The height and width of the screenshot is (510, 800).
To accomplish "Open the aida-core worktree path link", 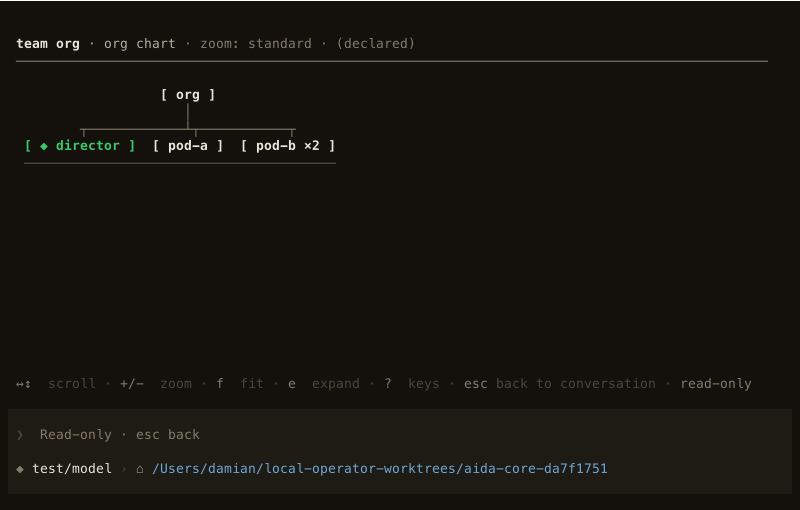I will tap(380, 469).
